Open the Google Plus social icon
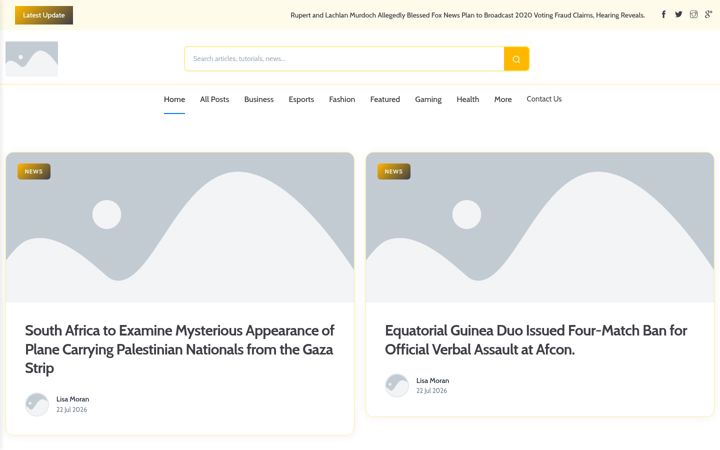The height and width of the screenshot is (450, 720). pos(709,15)
